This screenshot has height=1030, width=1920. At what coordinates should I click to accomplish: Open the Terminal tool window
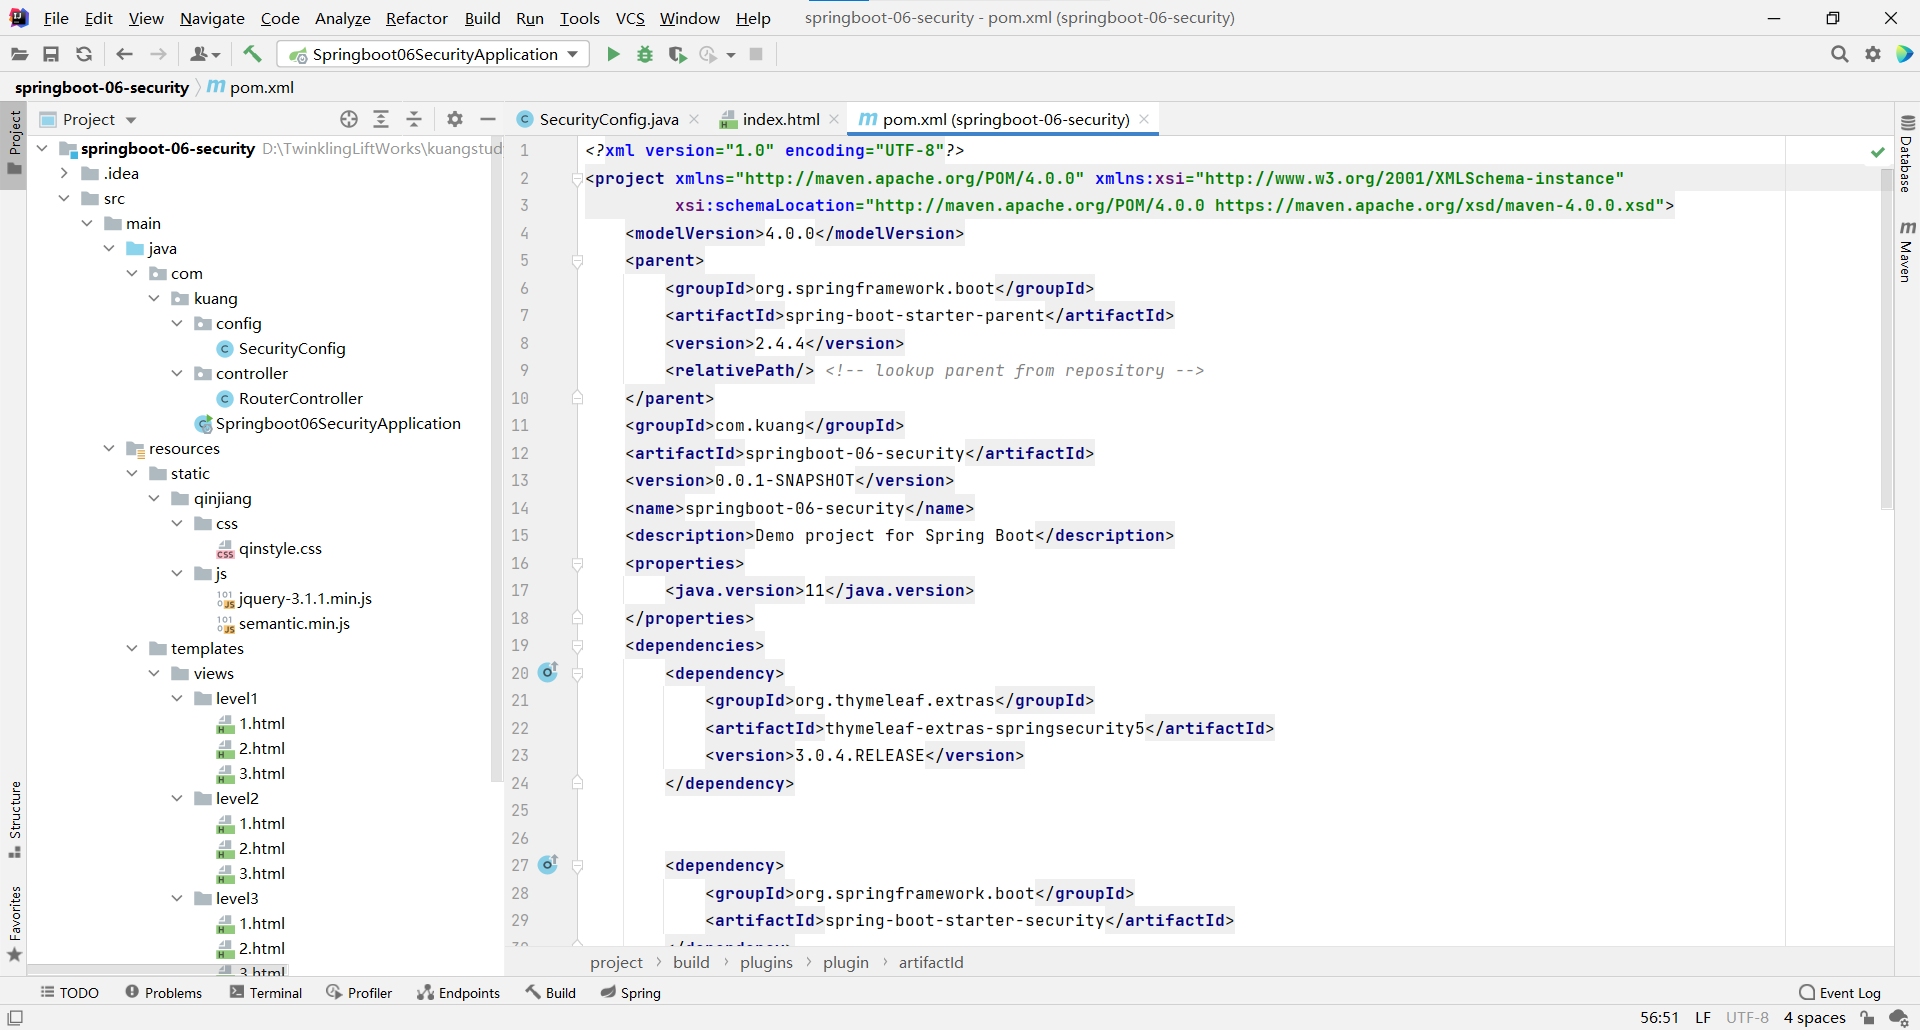pyautogui.click(x=266, y=992)
